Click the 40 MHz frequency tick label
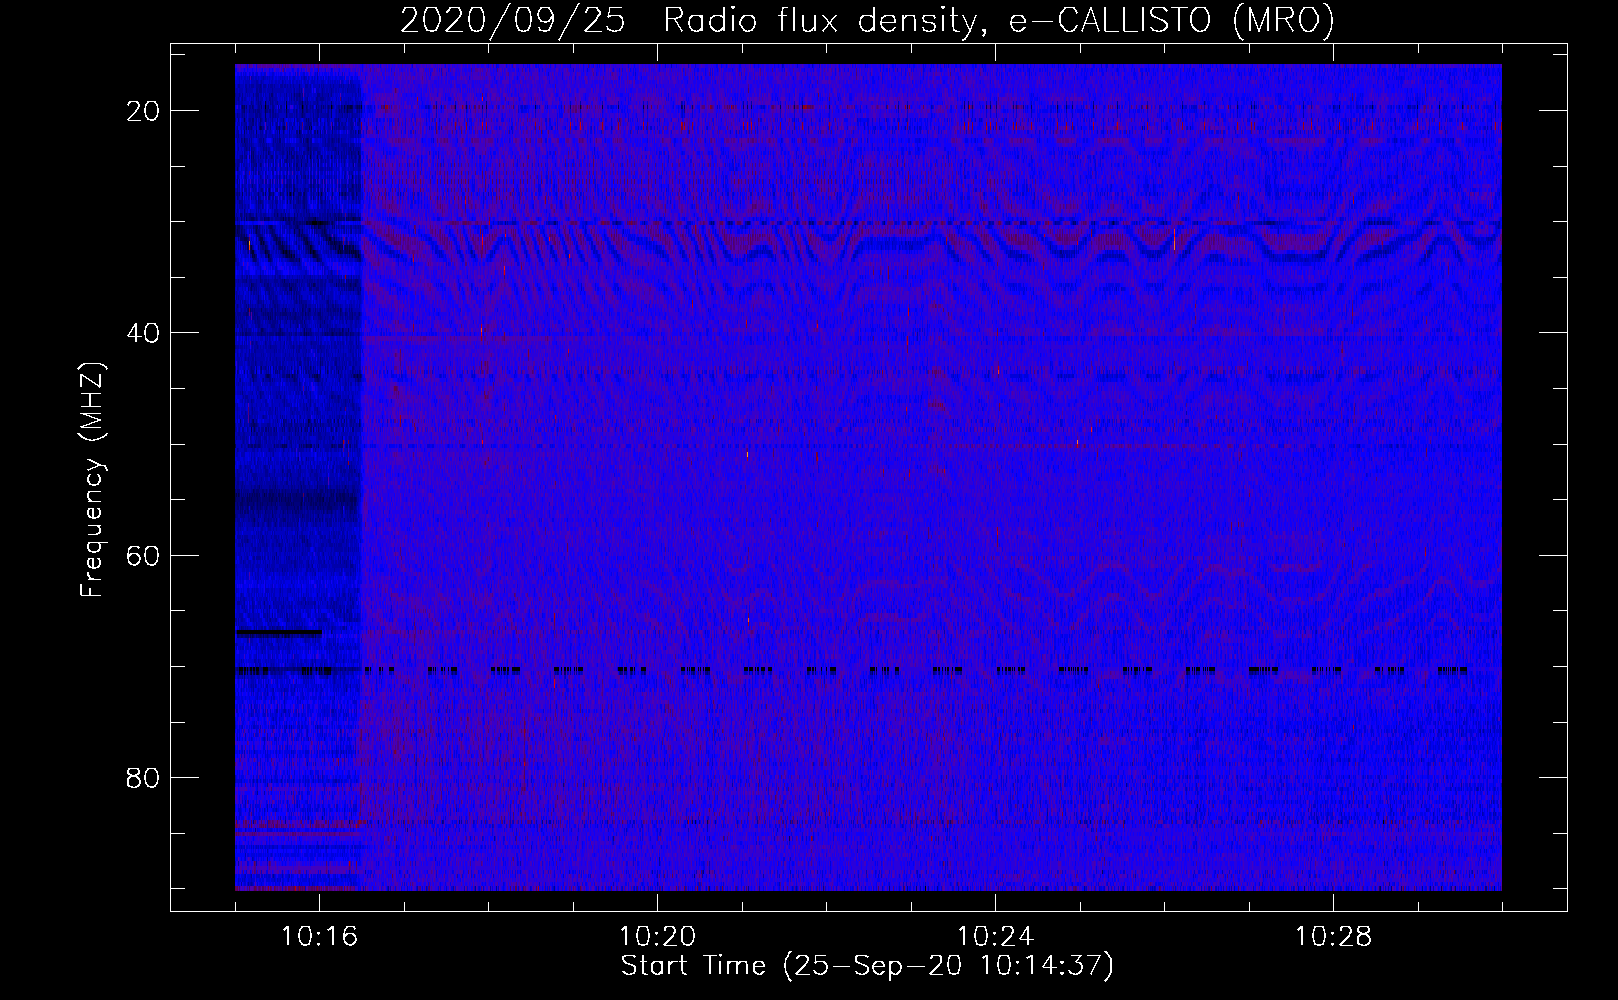 (x=144, y=333)
